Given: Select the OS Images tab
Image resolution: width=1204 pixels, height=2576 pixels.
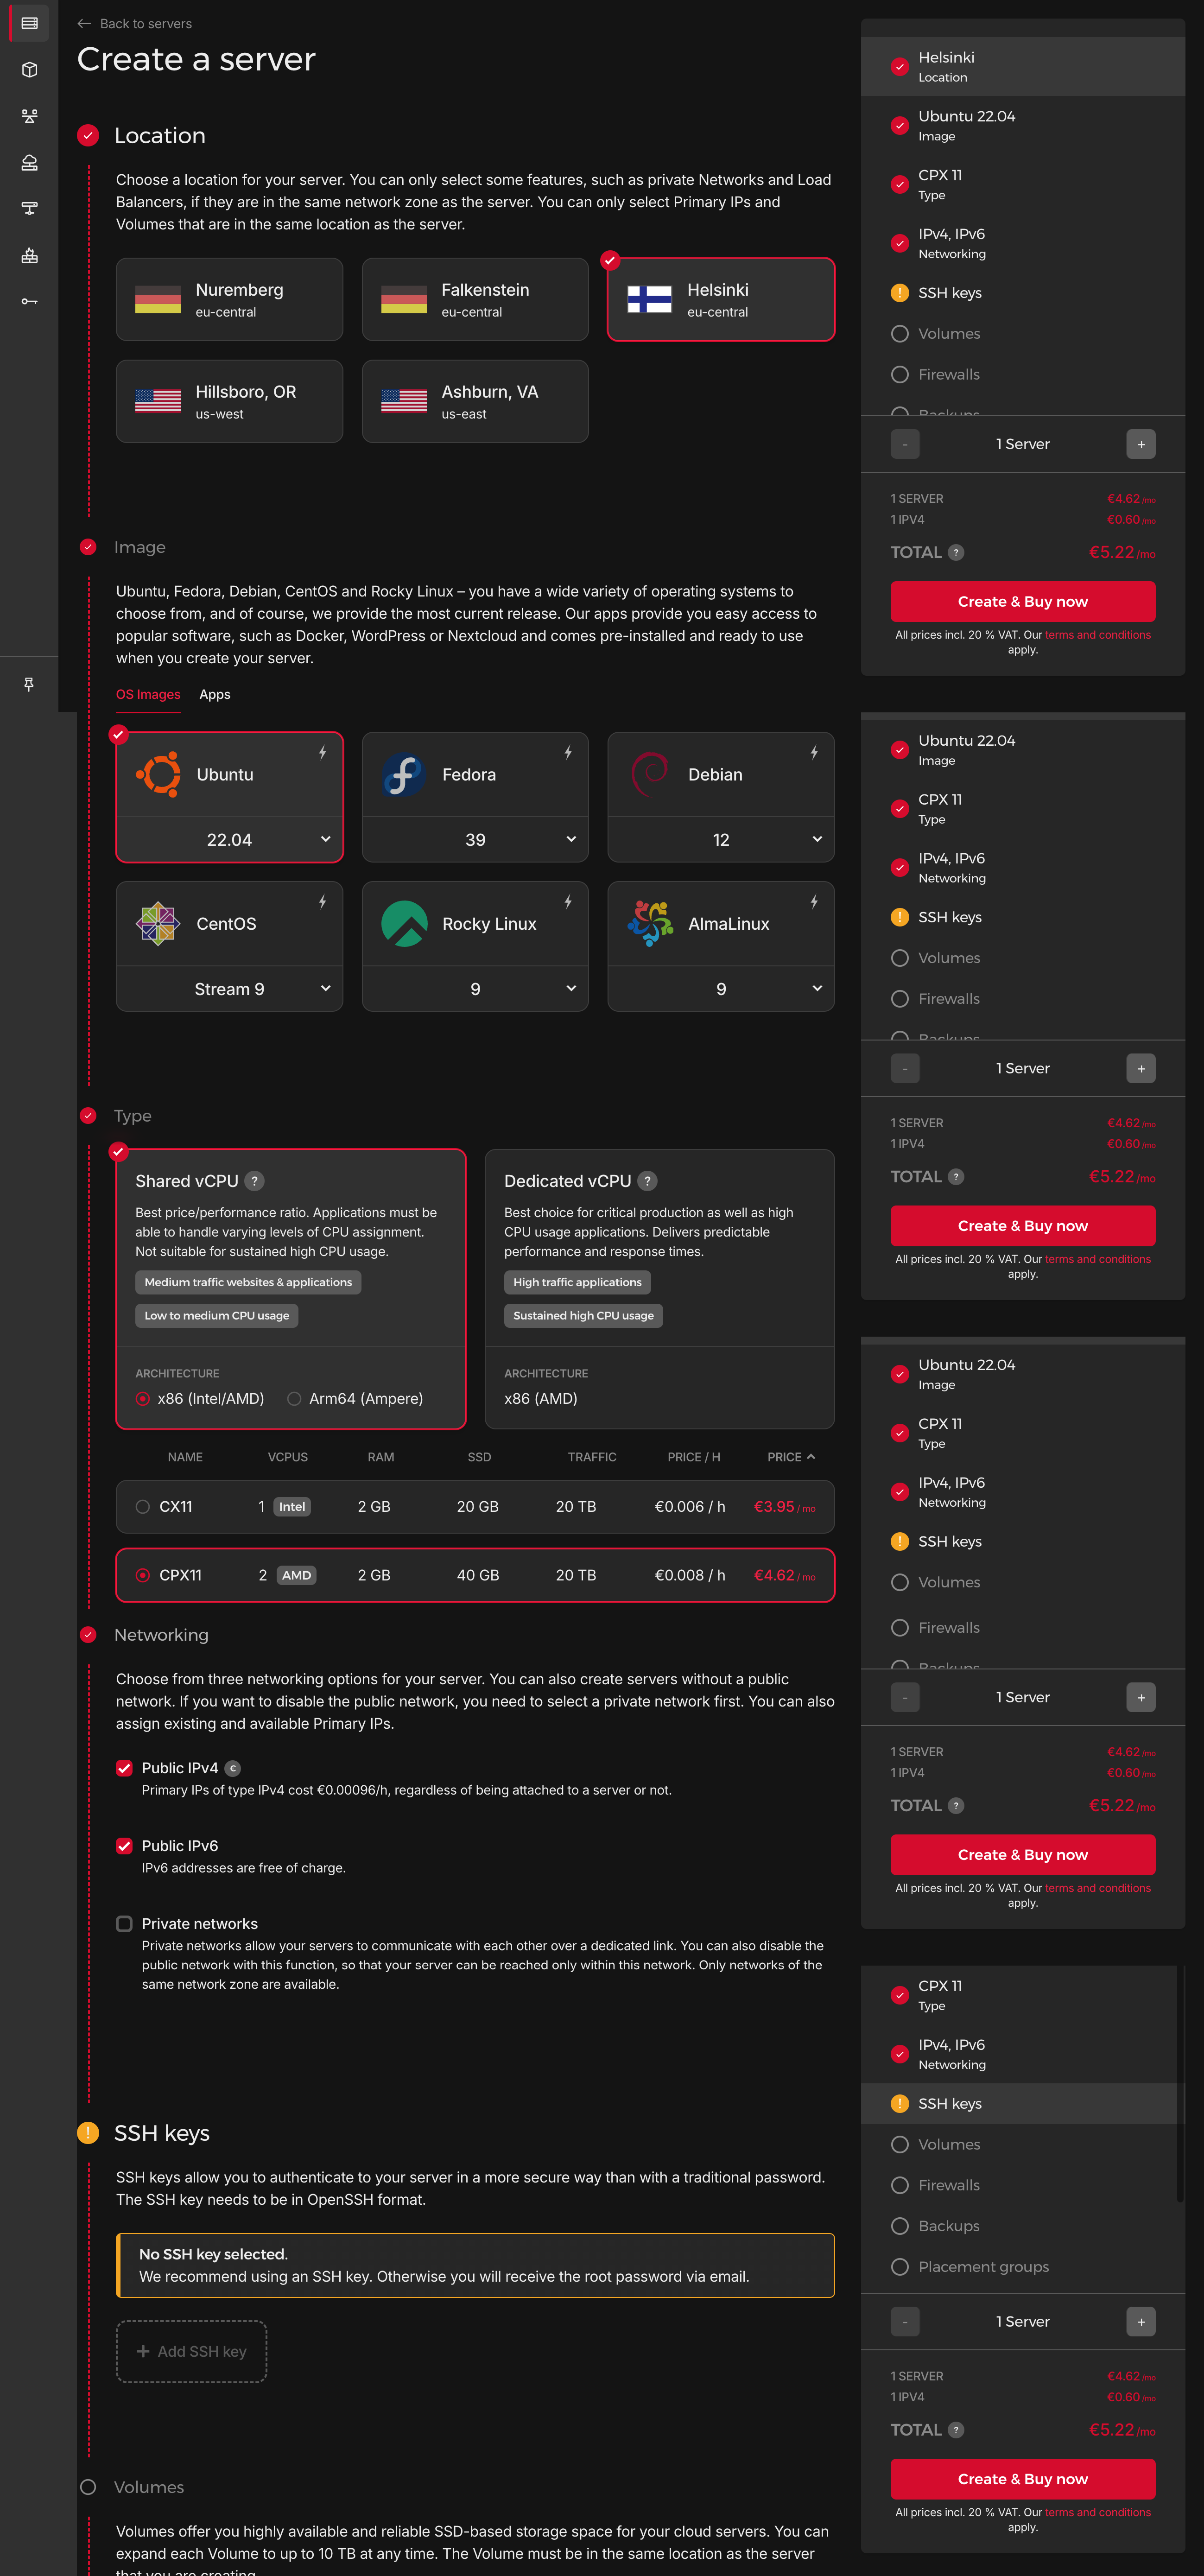Looking at the screenshot, I should [x=148, y=694].
